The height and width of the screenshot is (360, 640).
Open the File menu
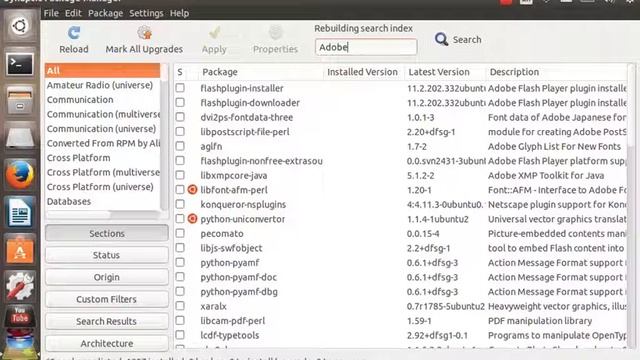click(51, 13)
